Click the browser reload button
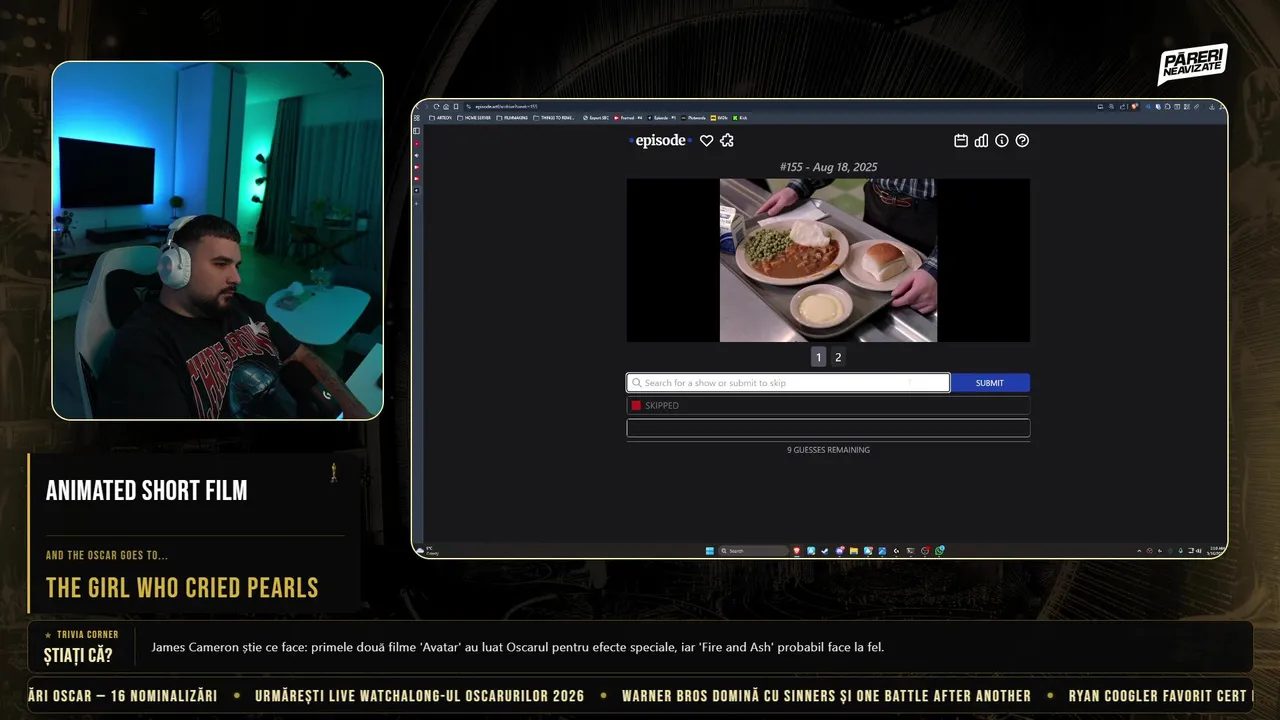The width and height of the screenshot is (1280, 720). [436, 107]
